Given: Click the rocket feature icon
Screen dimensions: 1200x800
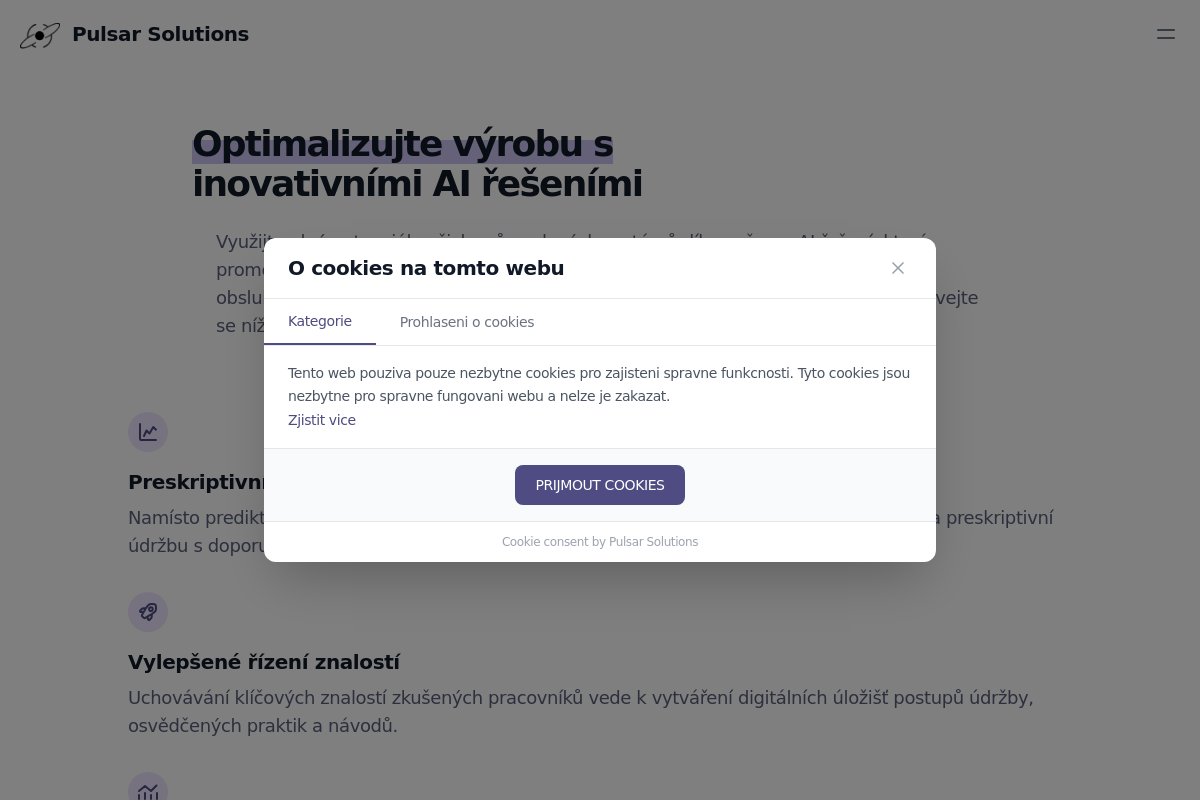Looking at the screenshot, I should pos(148,612).
